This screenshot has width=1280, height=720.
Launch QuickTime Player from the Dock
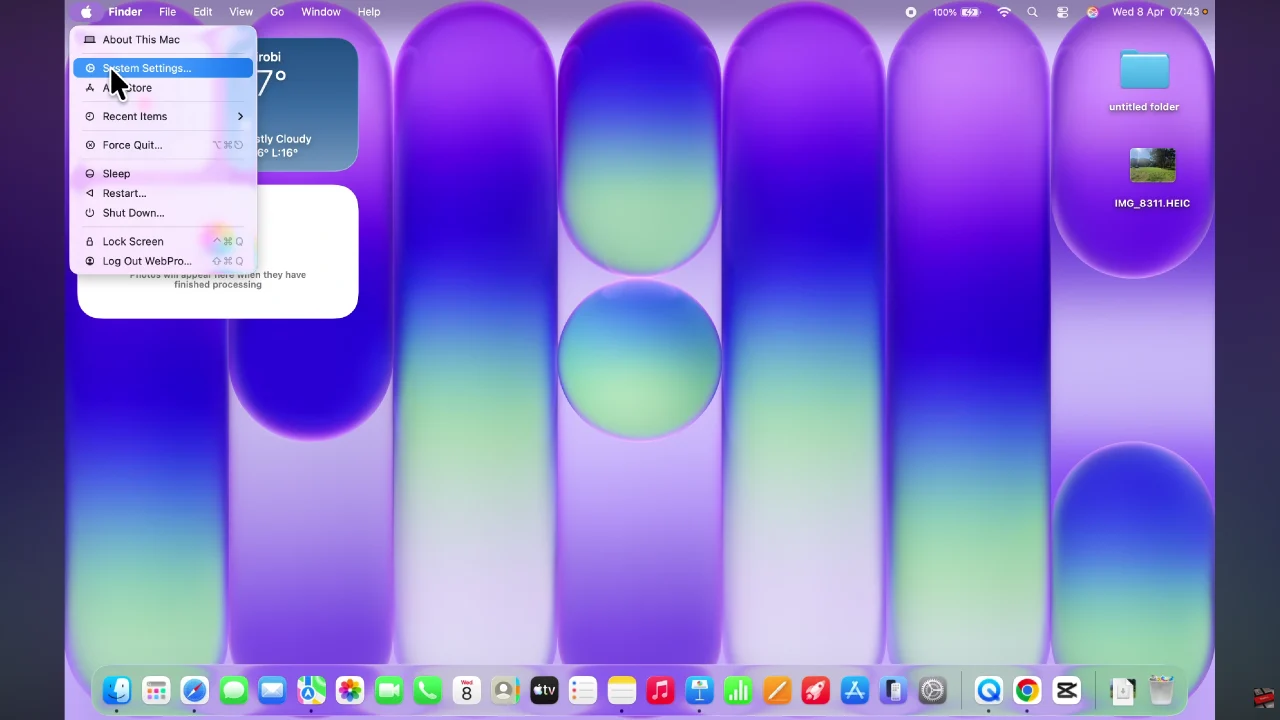pyautogui.click(x=988, y=690)
